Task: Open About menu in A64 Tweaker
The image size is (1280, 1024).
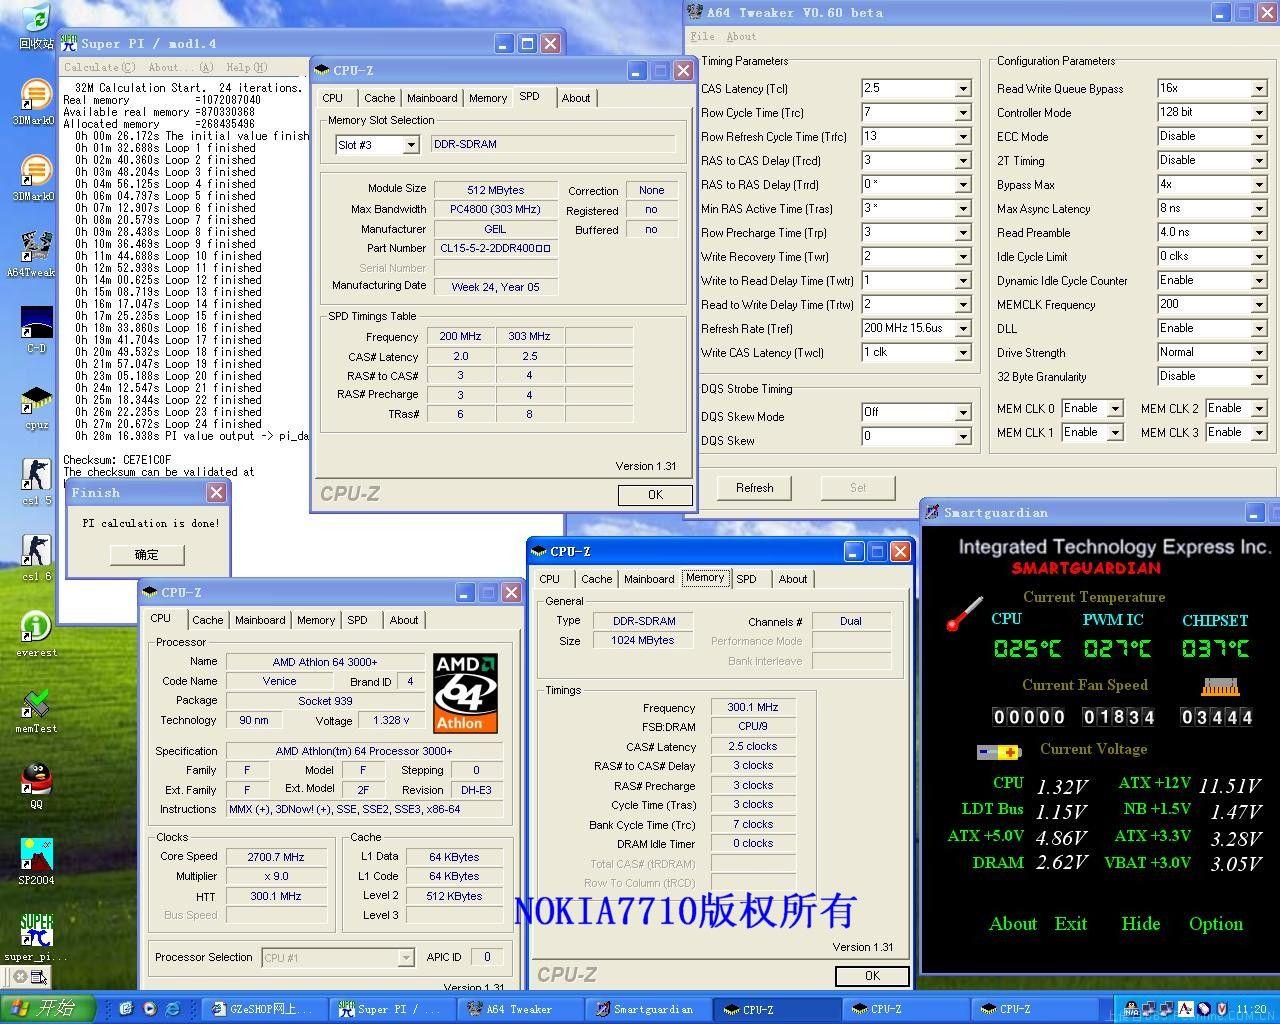Action: (741, 36)
